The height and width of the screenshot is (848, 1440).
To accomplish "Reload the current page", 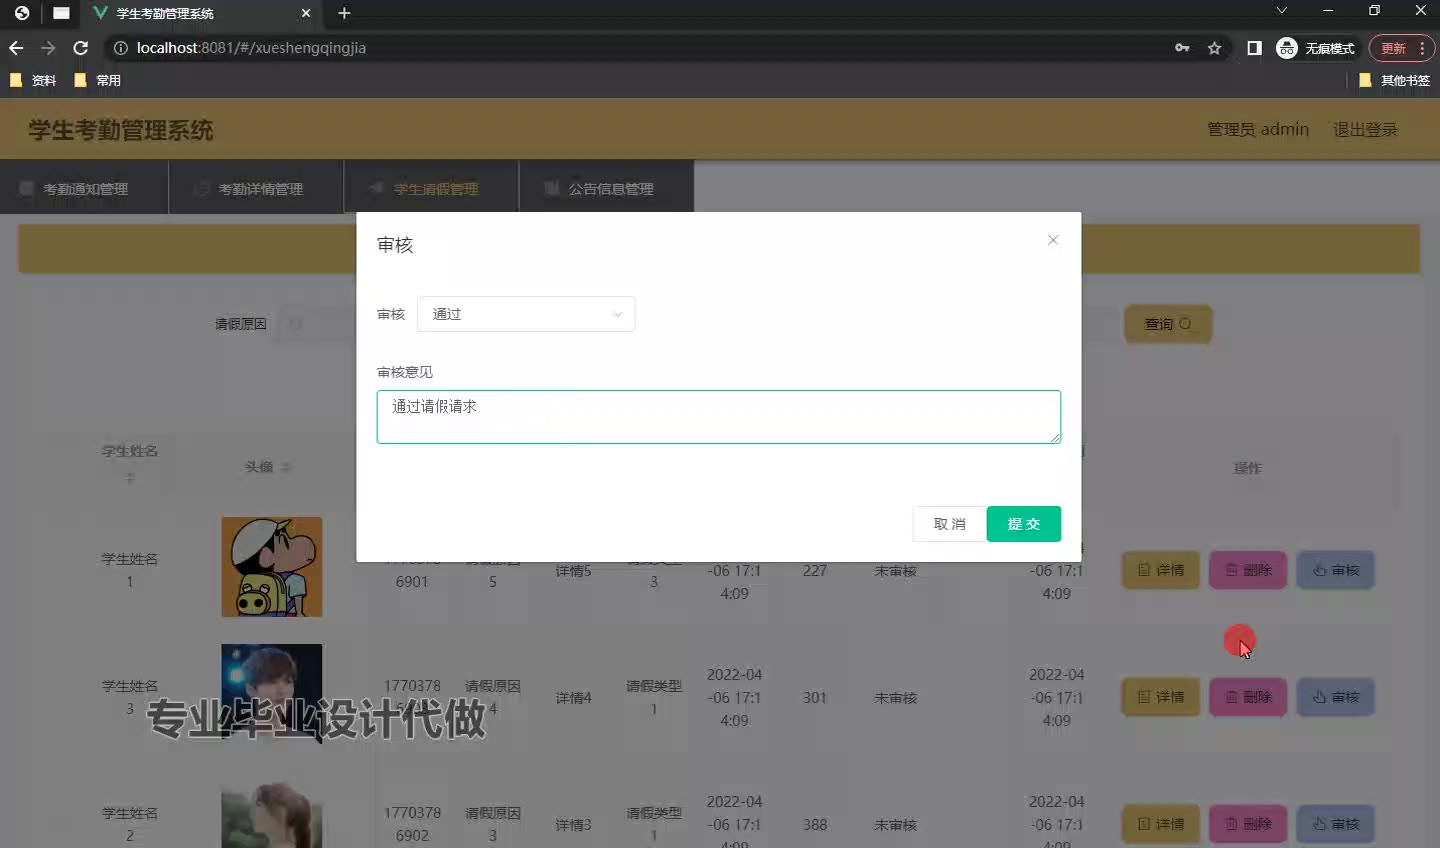I will tap(81, 48).
